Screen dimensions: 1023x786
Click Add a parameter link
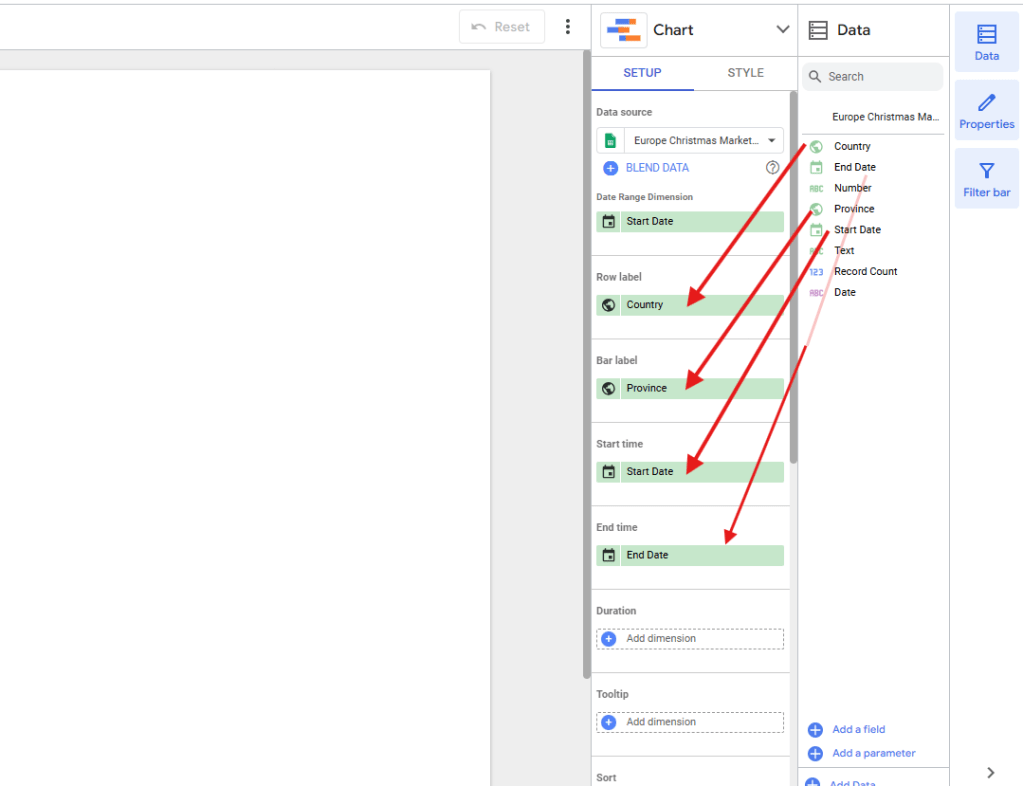873,753
